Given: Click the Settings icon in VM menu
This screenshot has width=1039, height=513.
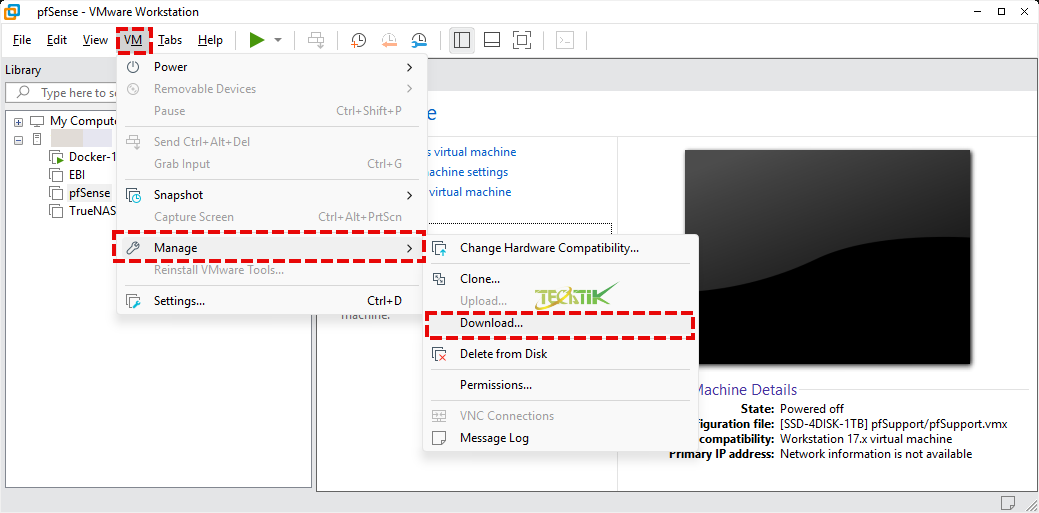Looking at the screenshot, I should point(133,301).
